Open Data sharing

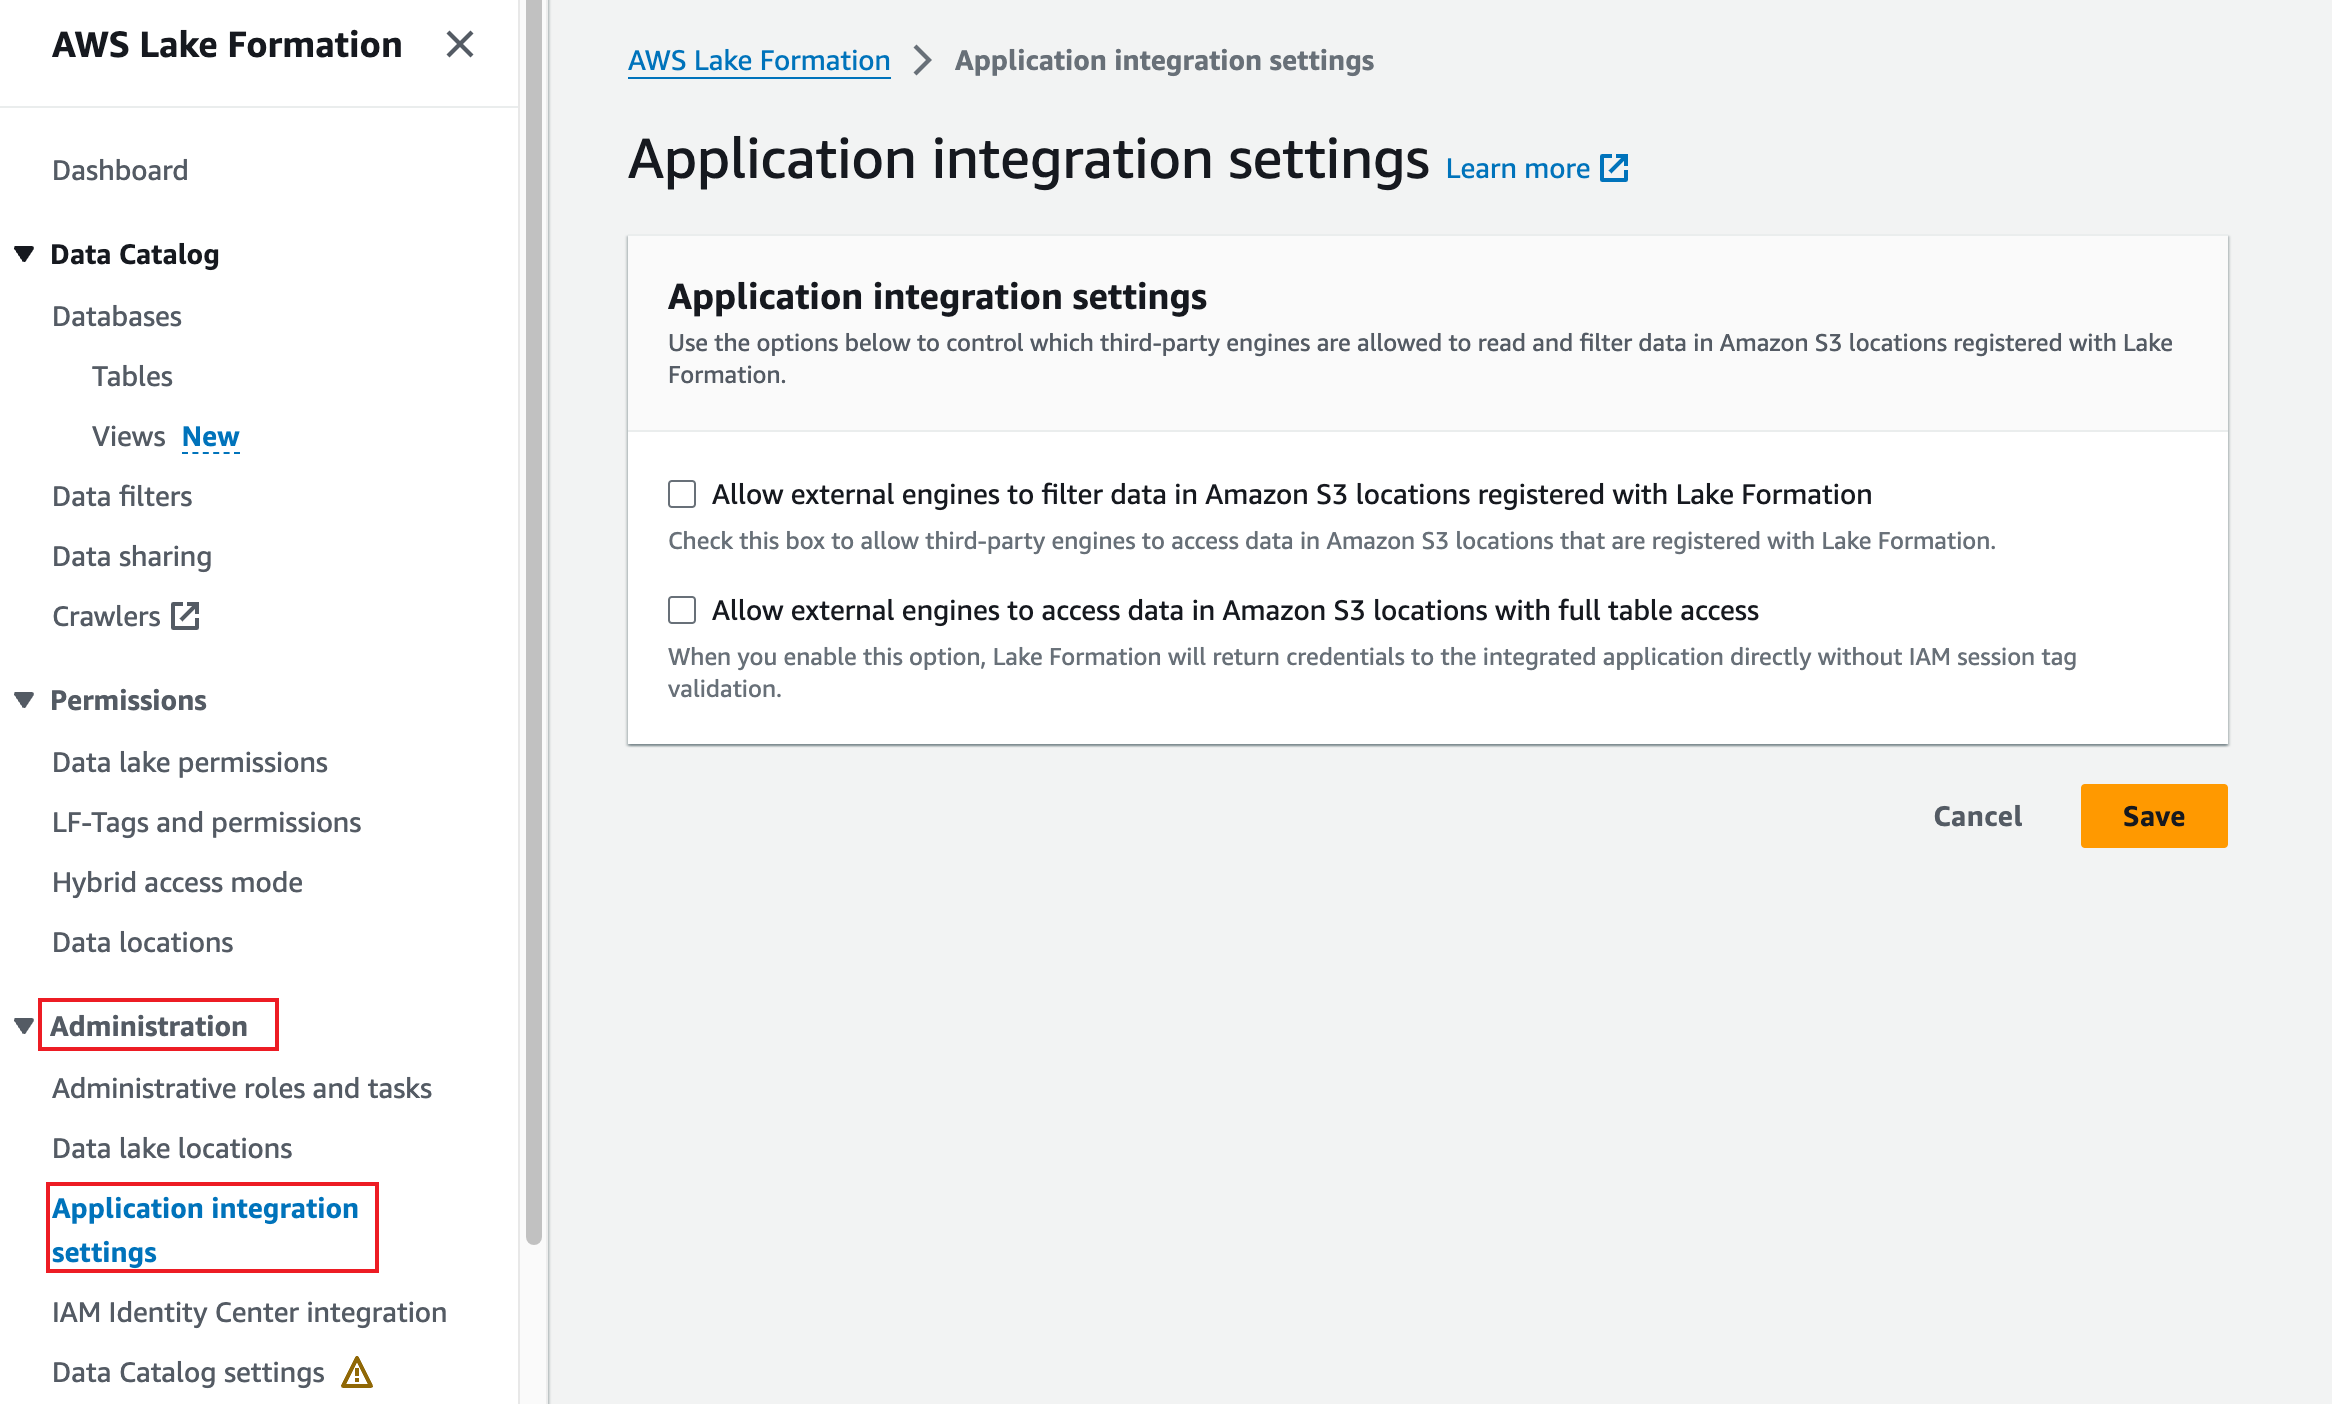[x=132, y=556]
